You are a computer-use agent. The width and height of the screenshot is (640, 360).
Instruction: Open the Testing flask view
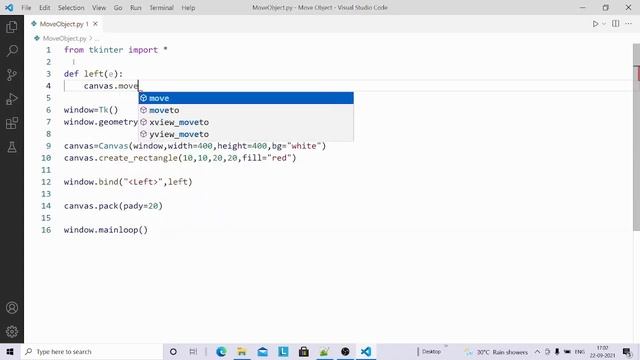12,147
